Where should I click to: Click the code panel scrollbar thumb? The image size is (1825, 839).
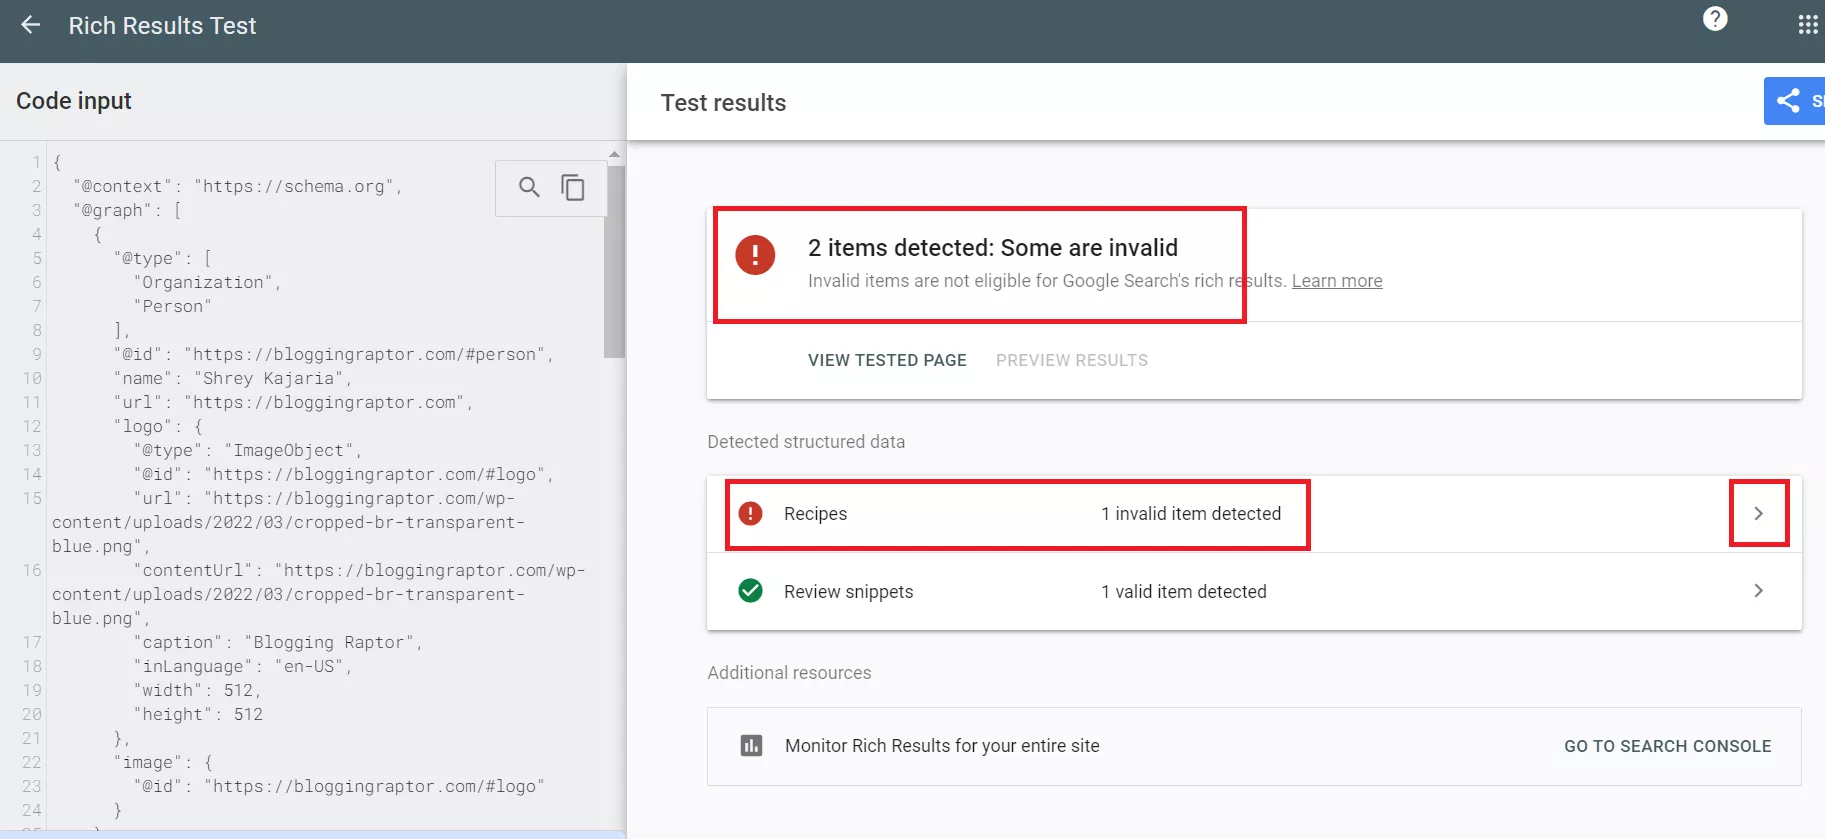point(614,262)
